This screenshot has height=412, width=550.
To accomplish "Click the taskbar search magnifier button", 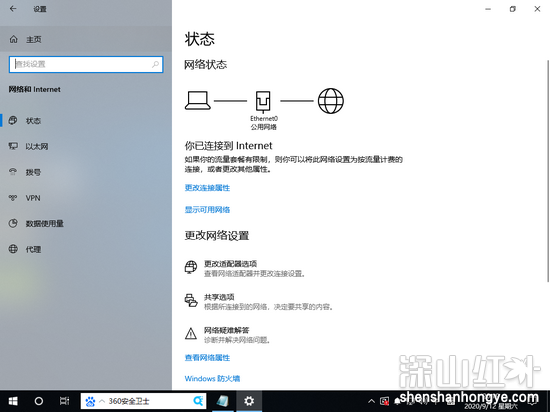I will click(198, 401).
